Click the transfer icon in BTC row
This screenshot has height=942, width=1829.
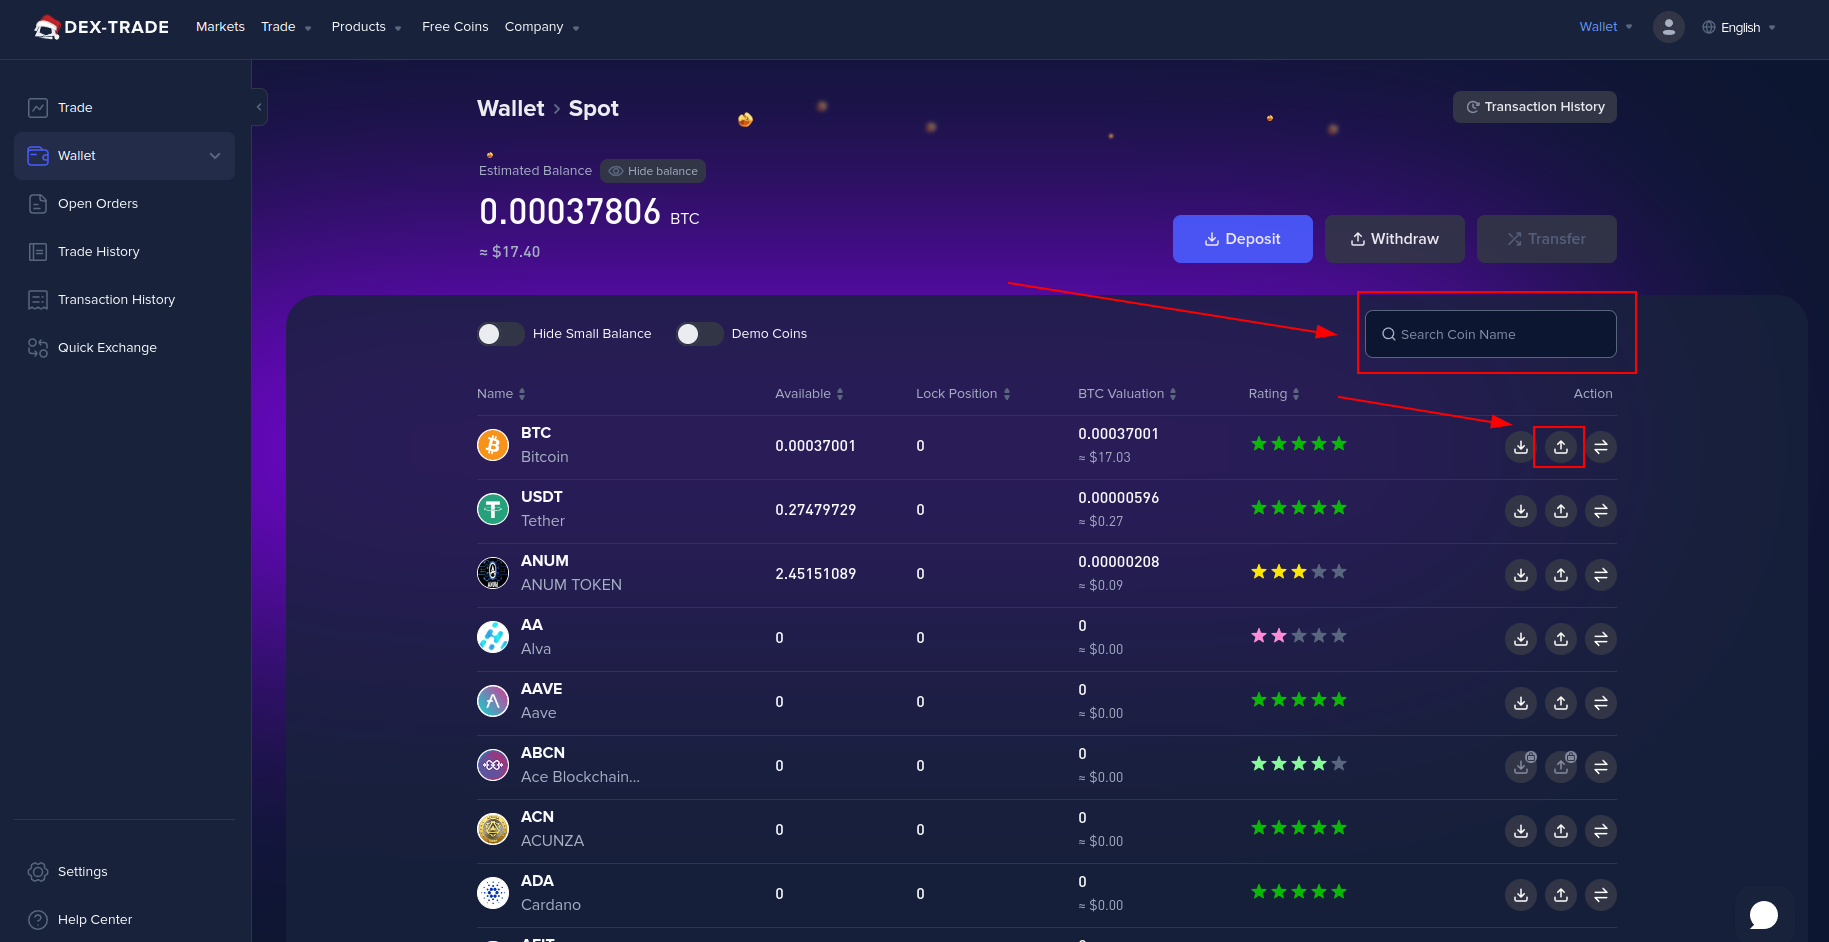point(1601,447)
